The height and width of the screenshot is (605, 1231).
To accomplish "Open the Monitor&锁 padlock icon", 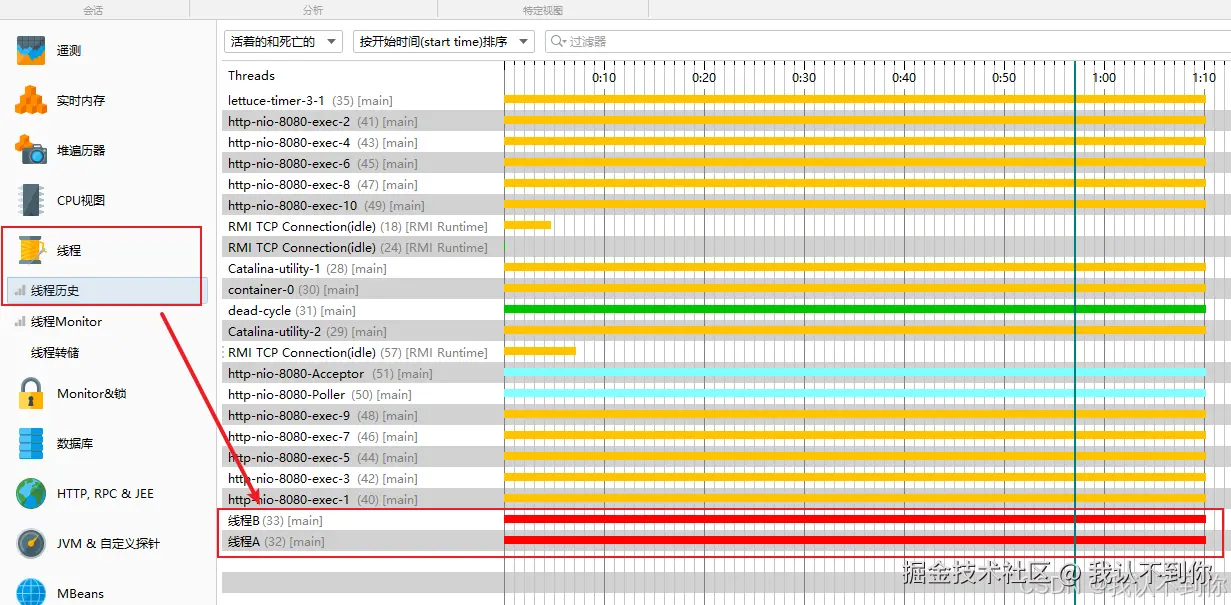I will coord(31,393).
